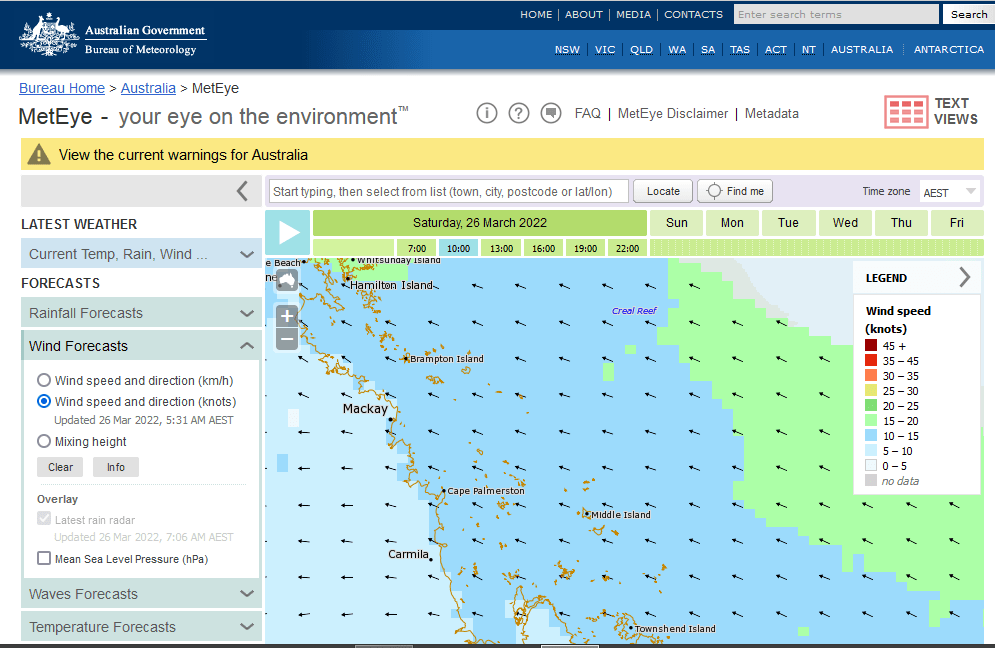Click the map zoom in plus button

pos(287,316)
